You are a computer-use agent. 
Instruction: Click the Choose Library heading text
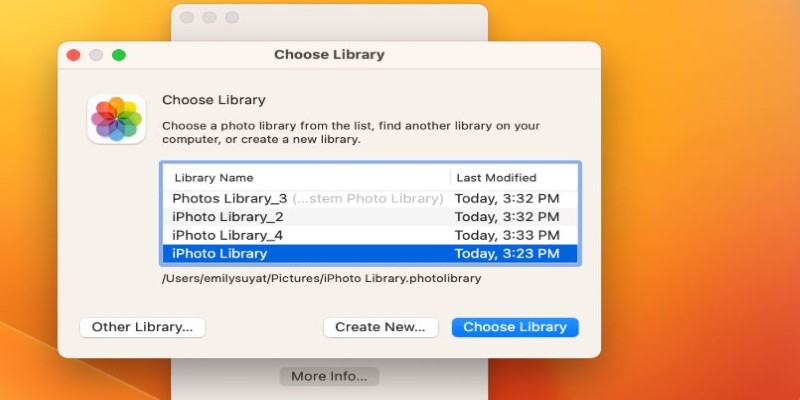[x=214, y=100]
